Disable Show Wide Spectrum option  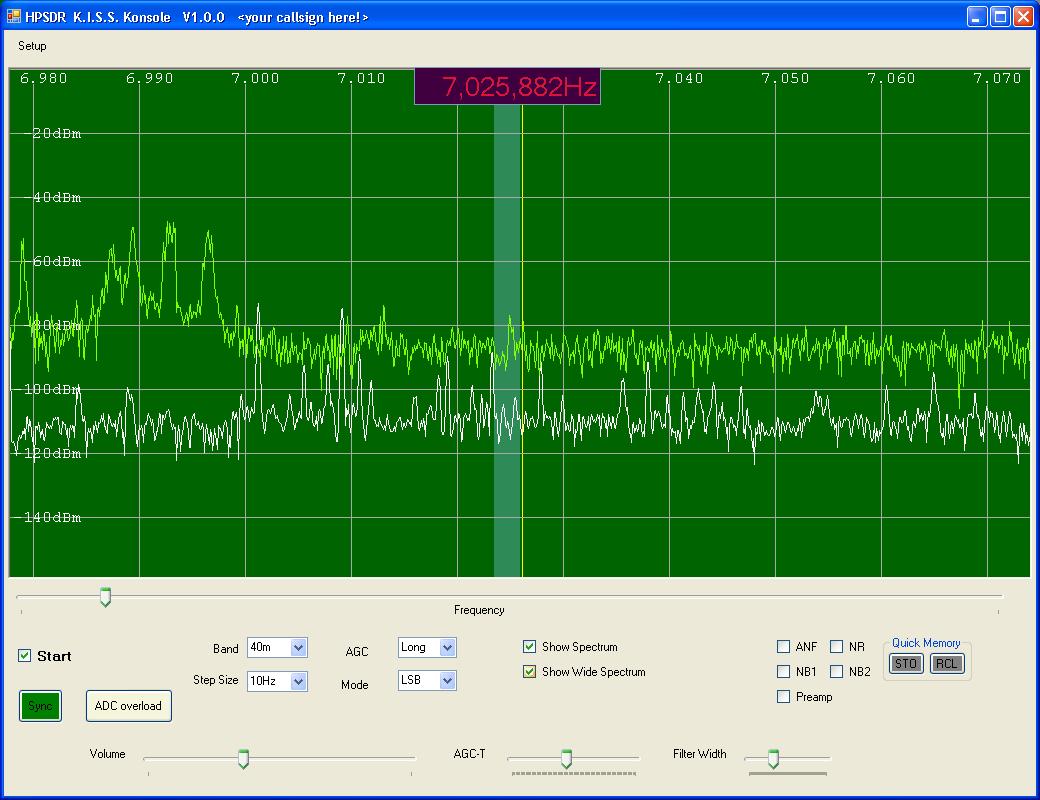point(530,672)
